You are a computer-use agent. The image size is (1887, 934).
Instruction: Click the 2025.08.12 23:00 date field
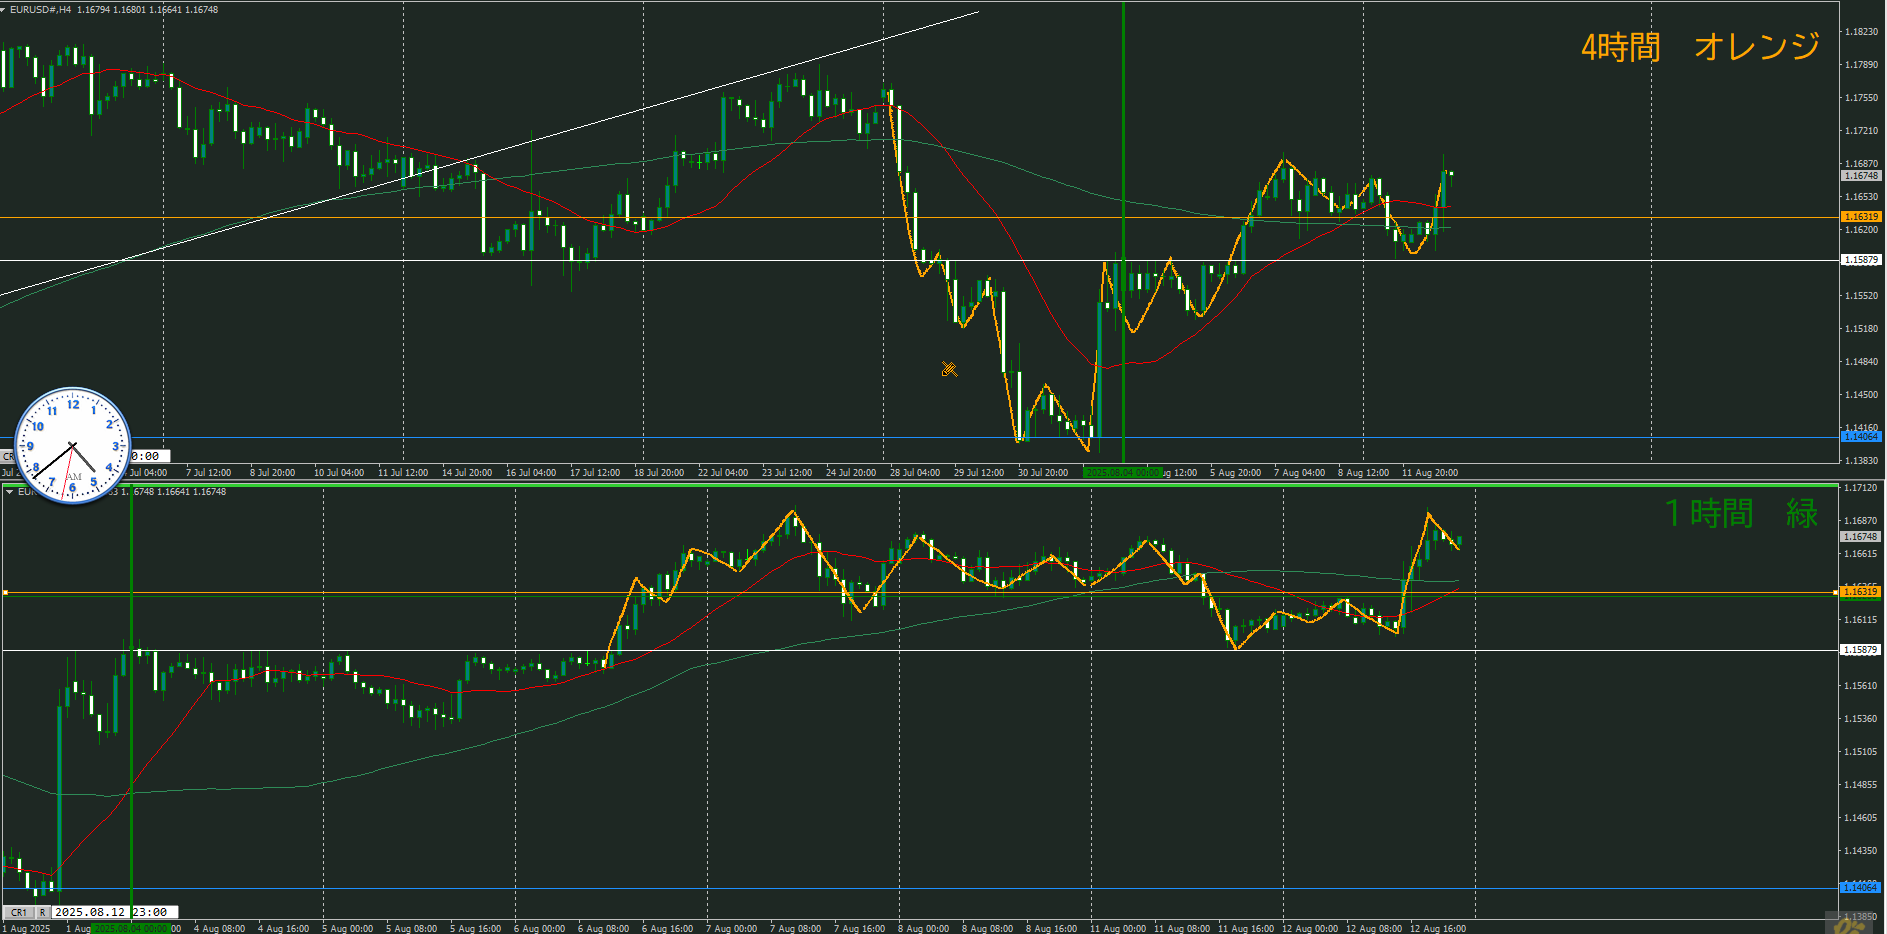pos(115,912)
